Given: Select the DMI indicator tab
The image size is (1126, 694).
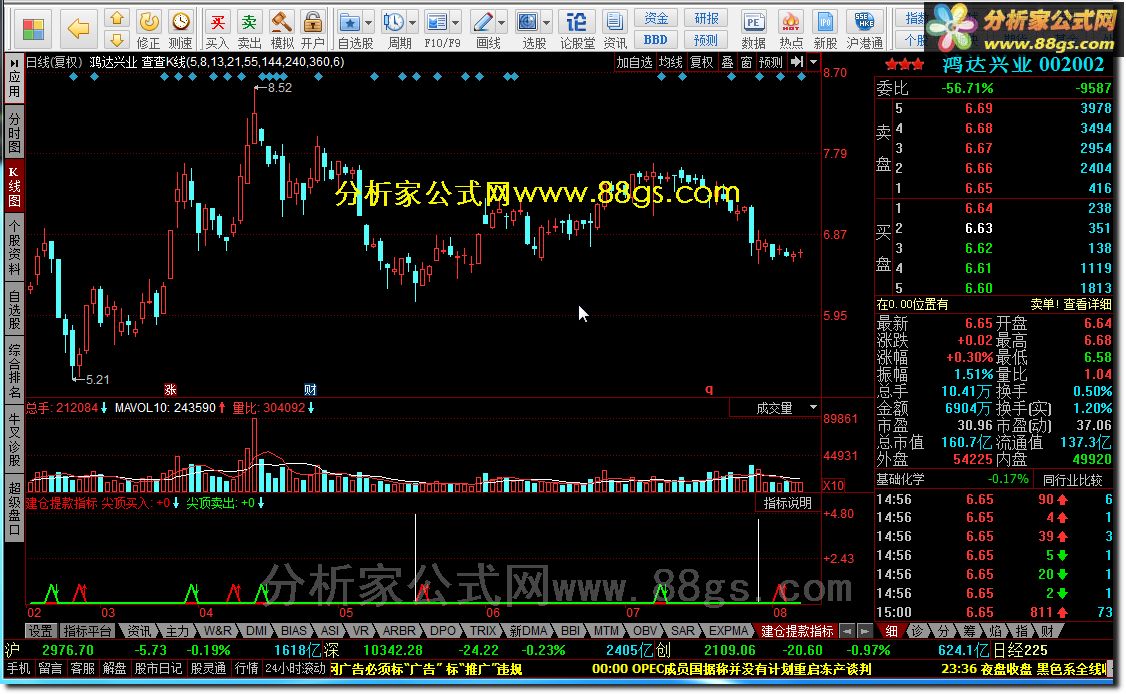Looking at the screenshot, I should (x=256, y=631).
